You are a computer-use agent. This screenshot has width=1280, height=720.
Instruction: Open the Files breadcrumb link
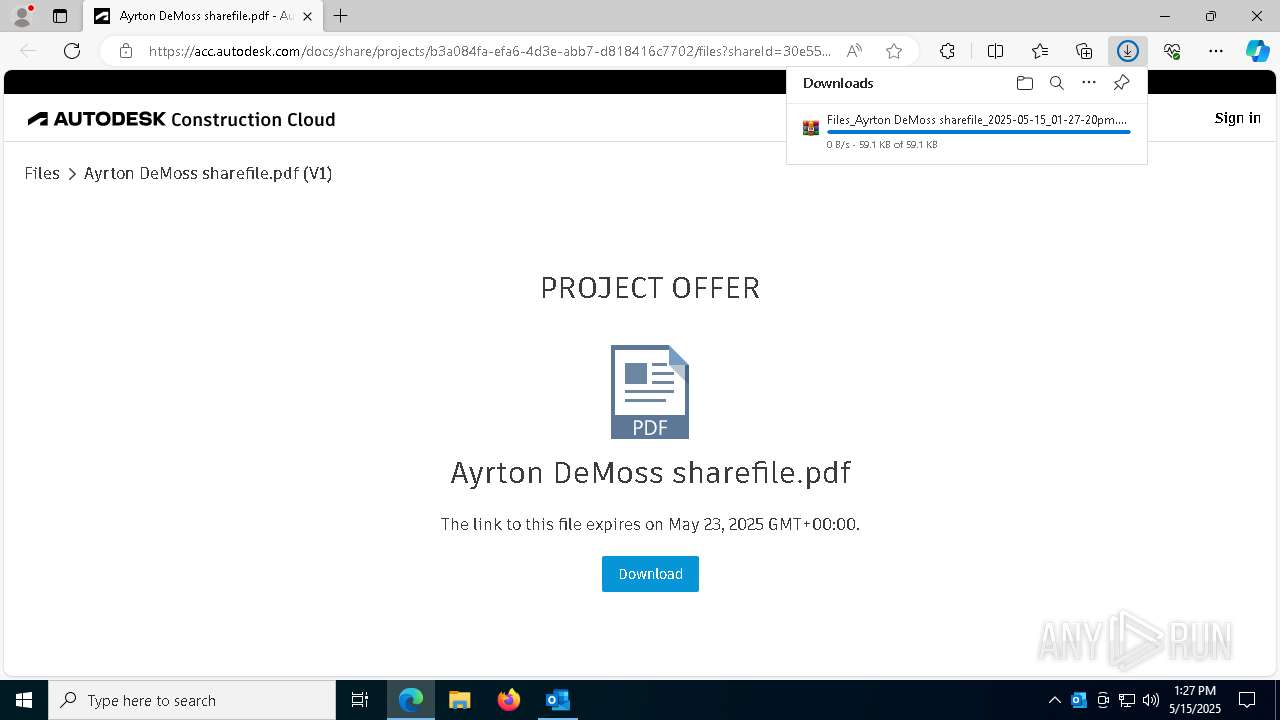(42, 173)
